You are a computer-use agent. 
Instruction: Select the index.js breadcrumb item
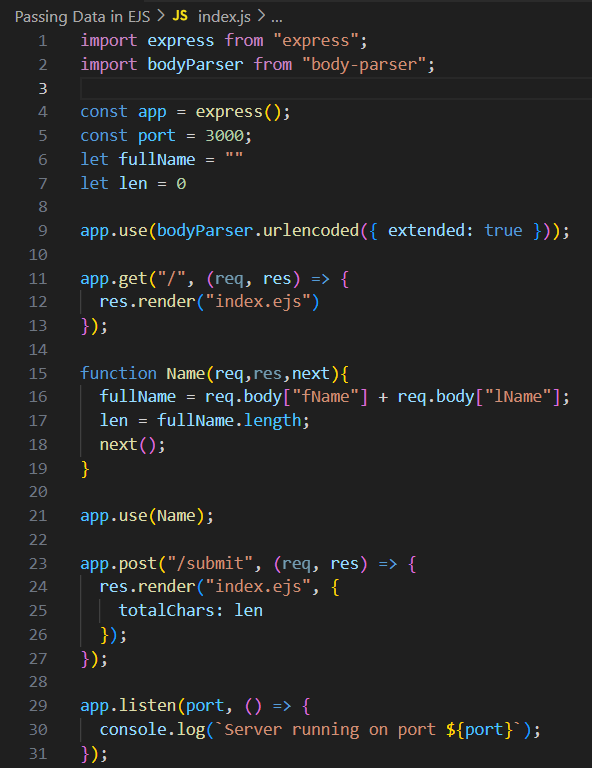click(224, 17)
